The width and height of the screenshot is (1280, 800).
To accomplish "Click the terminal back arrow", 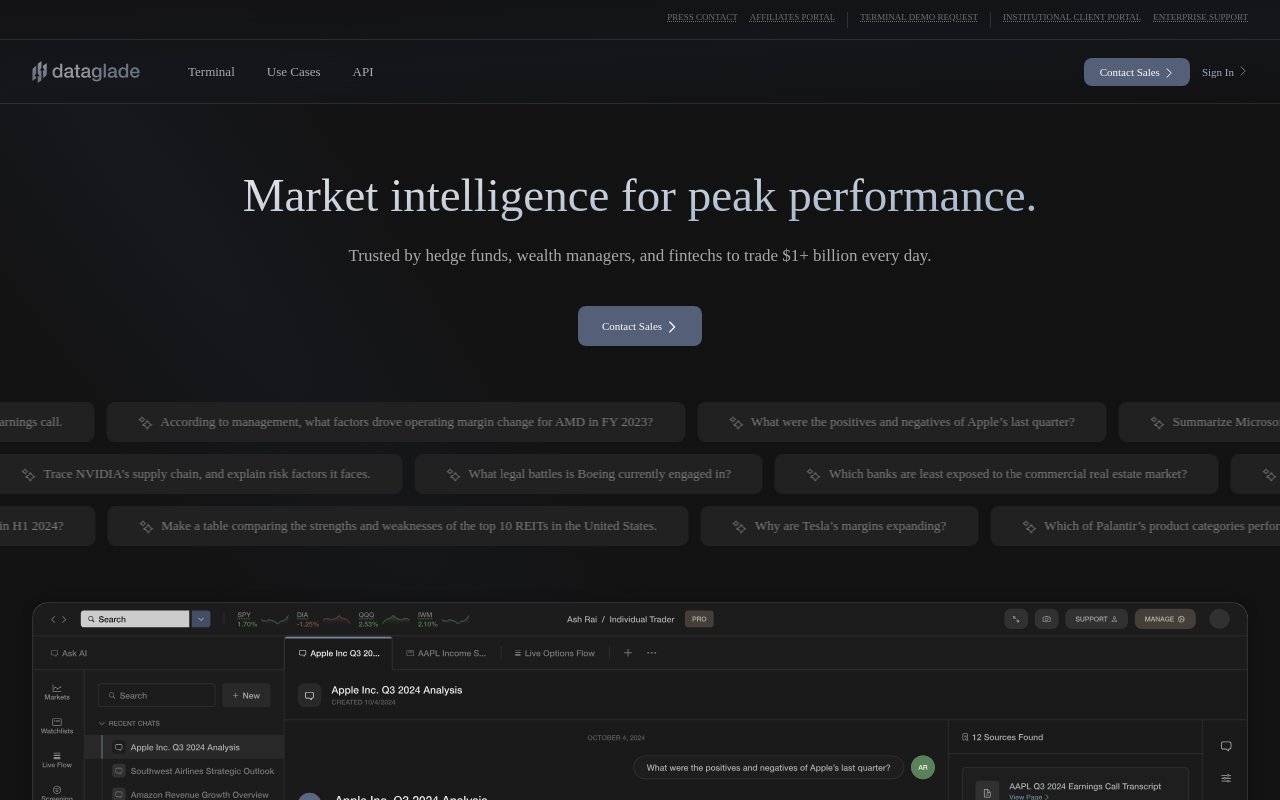I will [x=53, y=619].
